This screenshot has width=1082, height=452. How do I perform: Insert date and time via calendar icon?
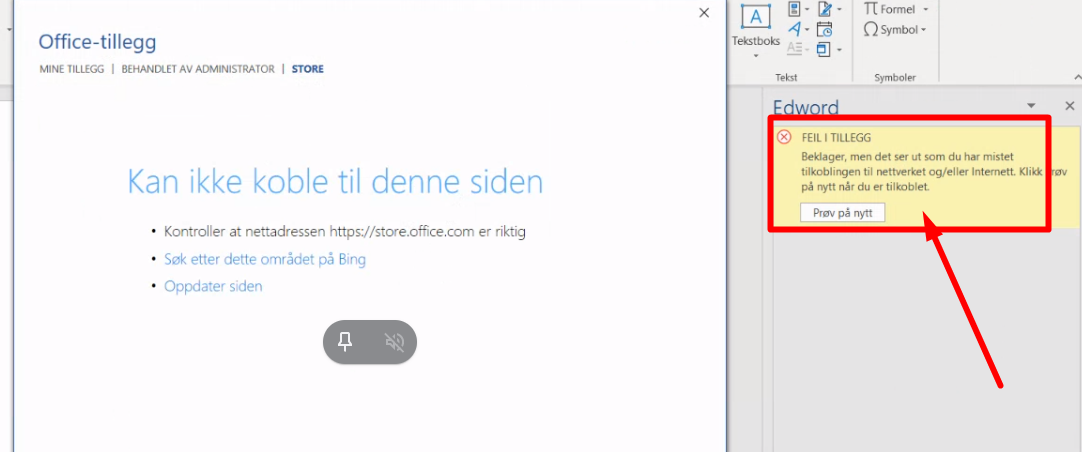tap(824, 29)
